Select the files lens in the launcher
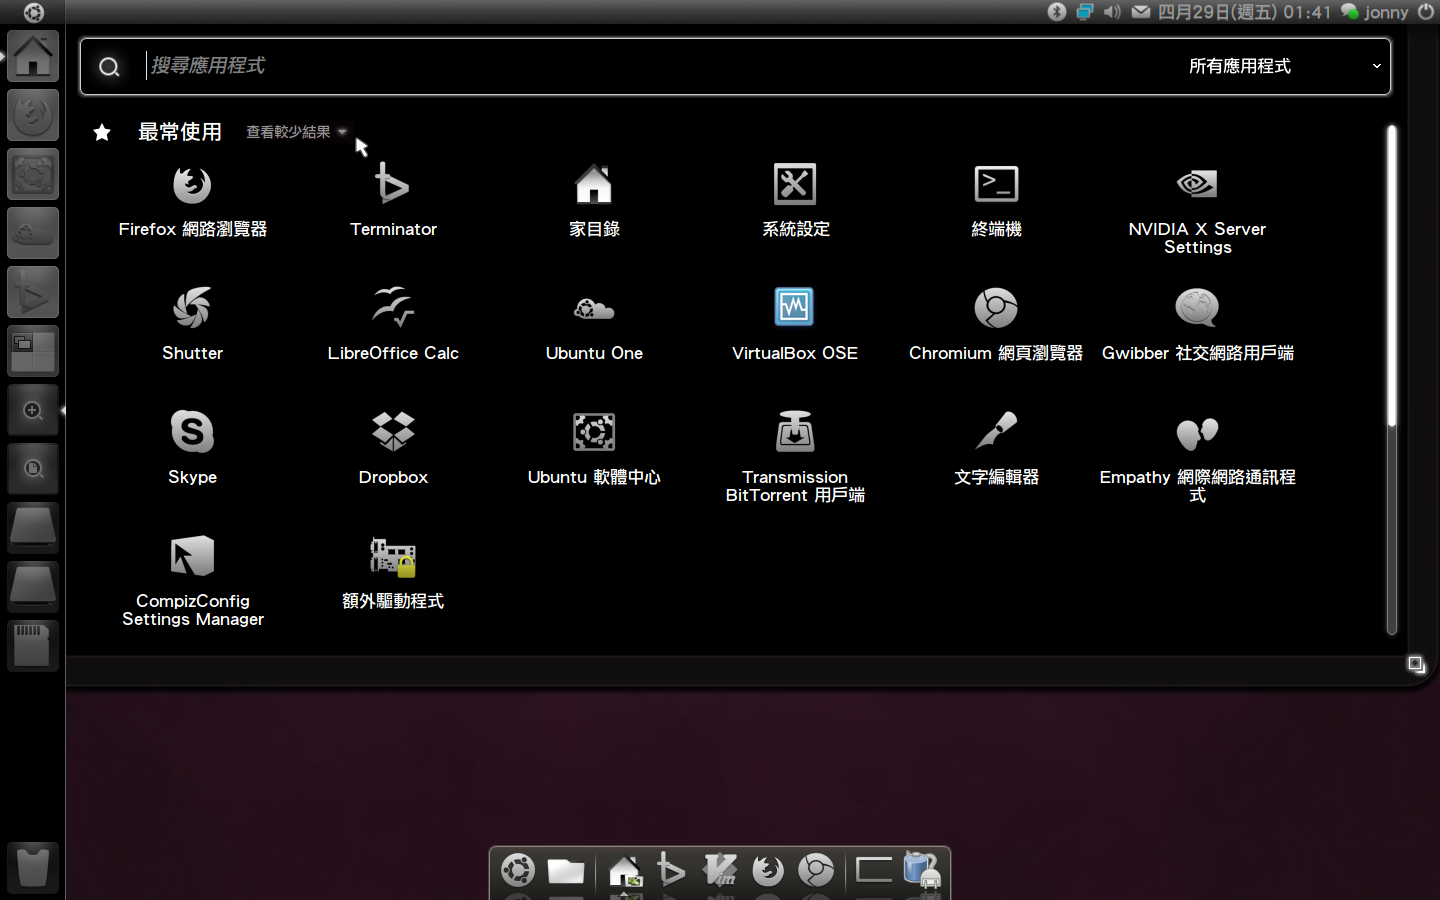Screen dimensions: 1440x900 (x=33, y=470)
